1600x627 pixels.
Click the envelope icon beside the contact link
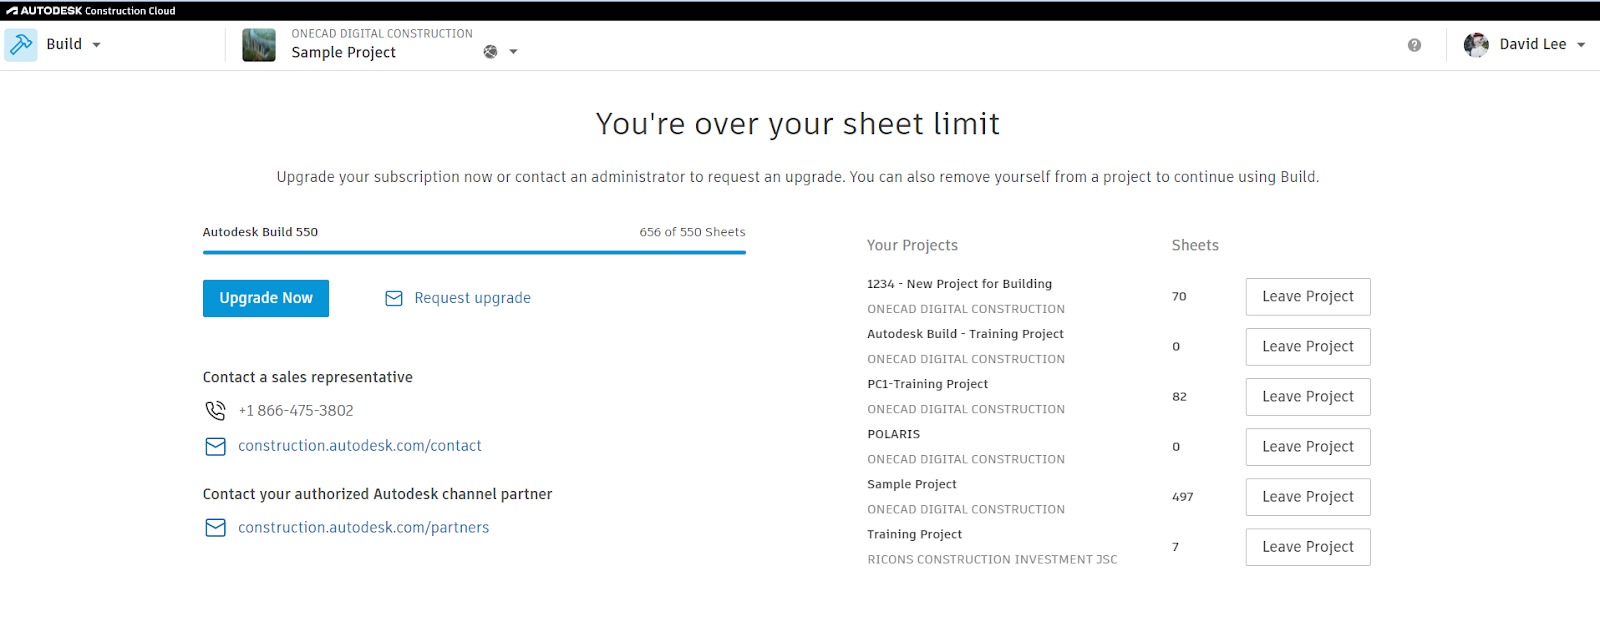[x=215, y=447]
